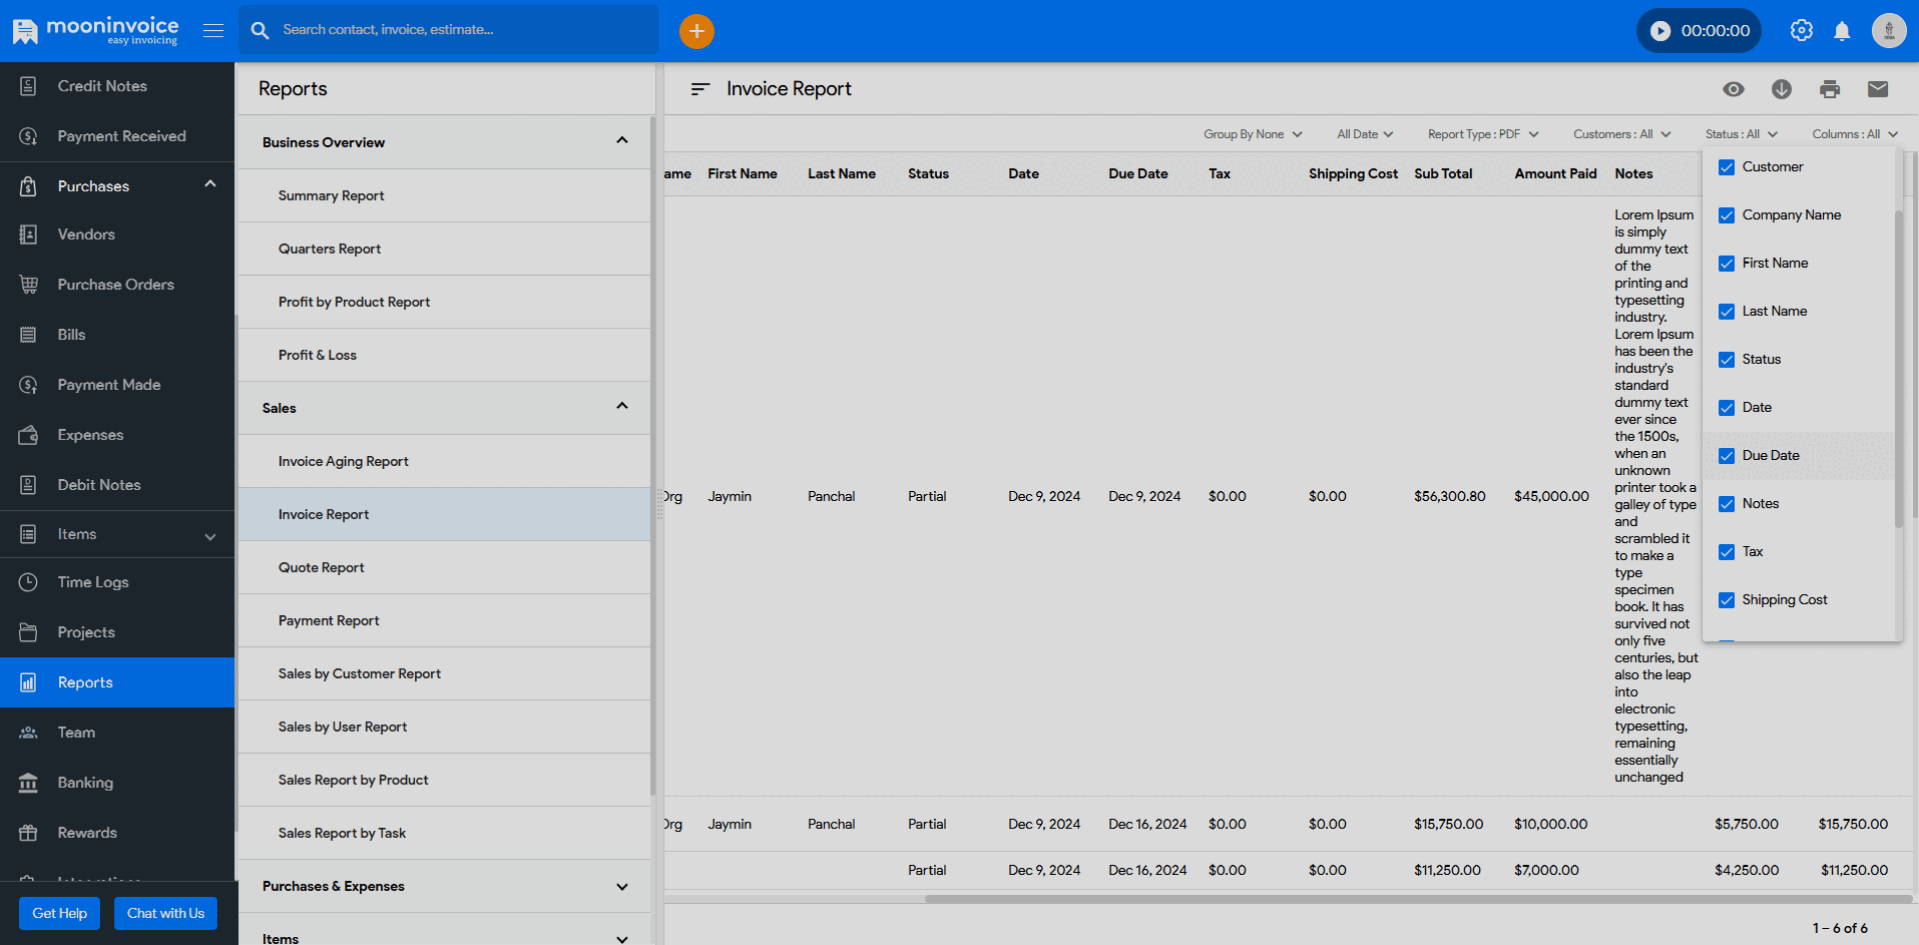Click the Debit Notes sidebar icon
The height and width of the screenshot is (945, 1919).
[x=28, y=485]
